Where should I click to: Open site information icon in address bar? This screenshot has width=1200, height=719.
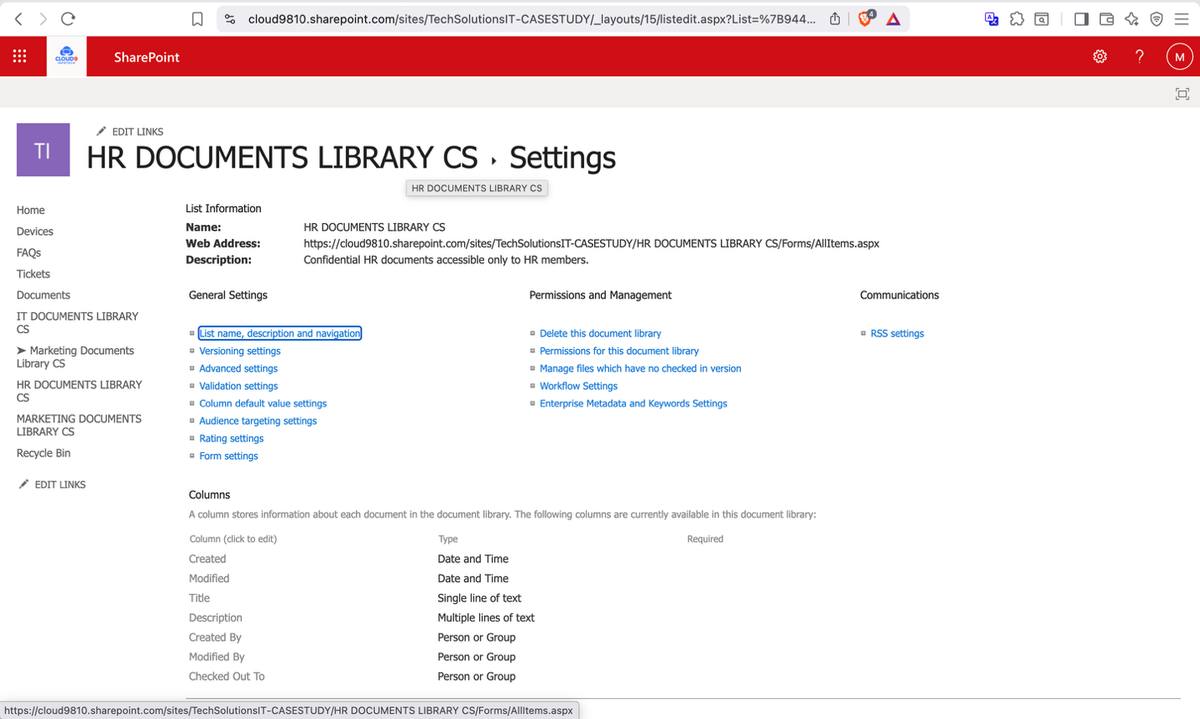(x=230, y=18)
